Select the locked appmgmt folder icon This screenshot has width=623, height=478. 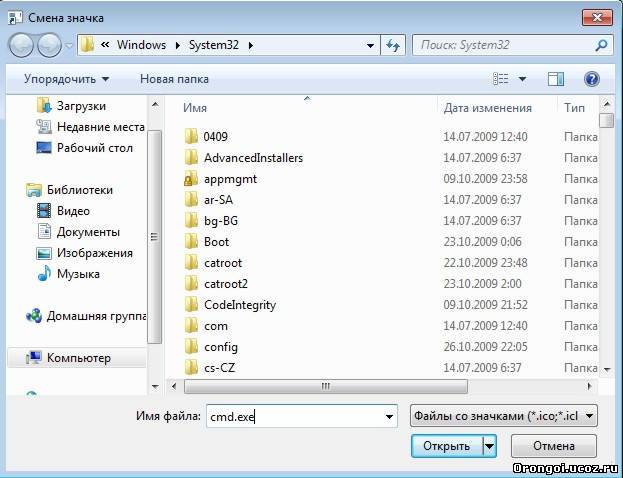point(191,178)
